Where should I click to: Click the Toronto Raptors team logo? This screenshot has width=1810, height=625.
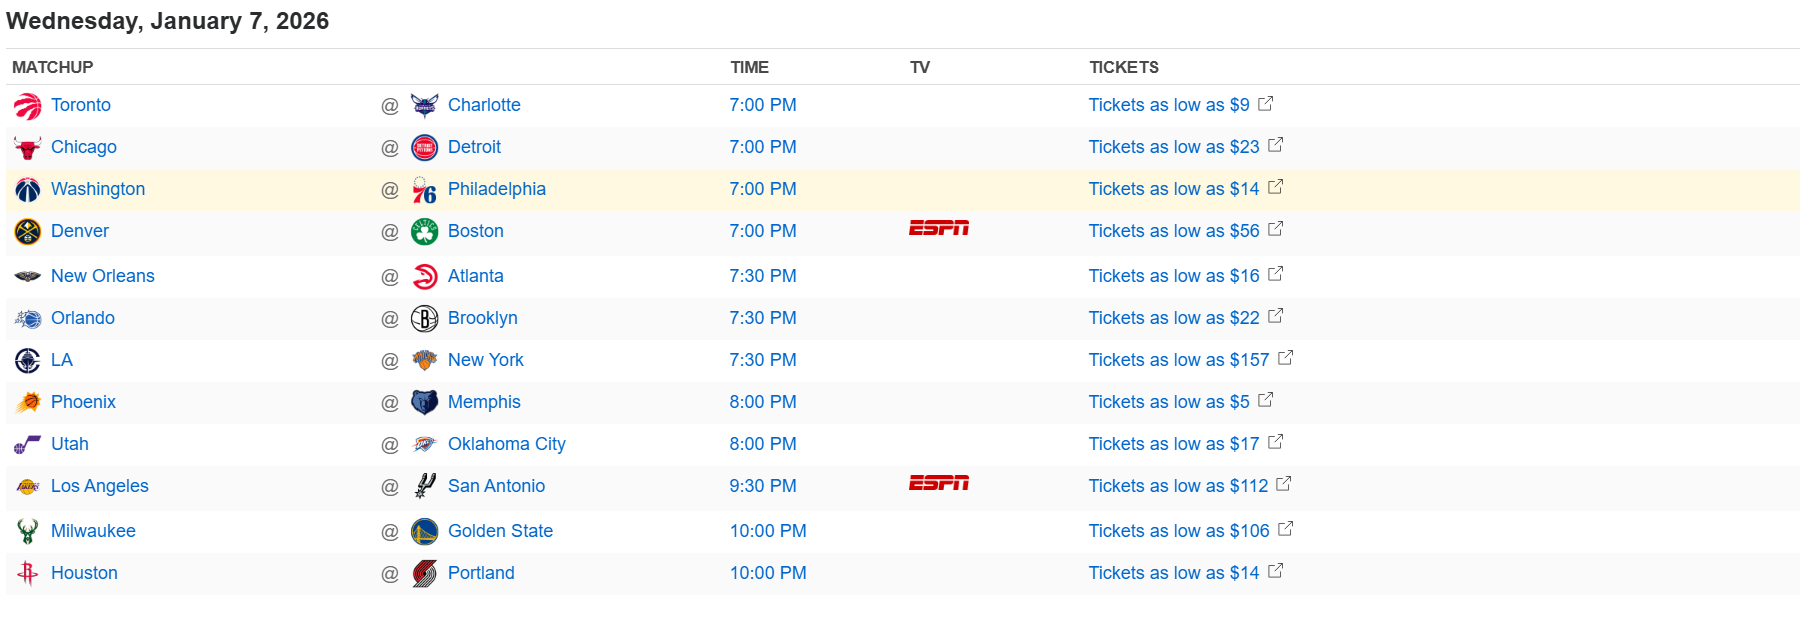[x=28, y=106]
